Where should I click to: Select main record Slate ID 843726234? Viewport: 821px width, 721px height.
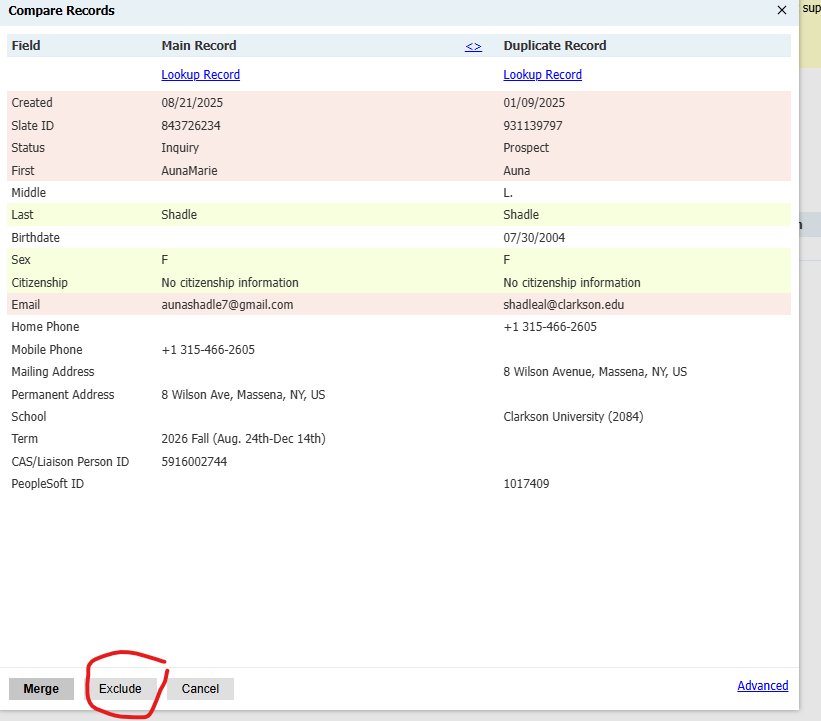[190, 126]
